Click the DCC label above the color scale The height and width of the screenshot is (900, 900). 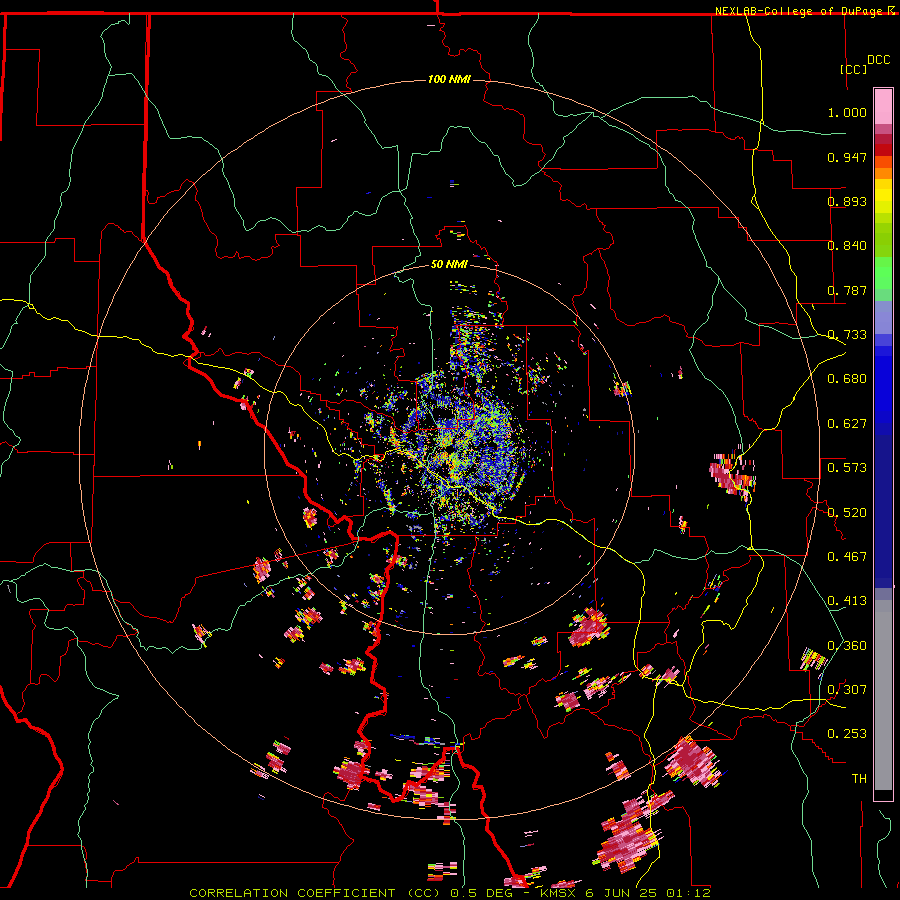878,60
